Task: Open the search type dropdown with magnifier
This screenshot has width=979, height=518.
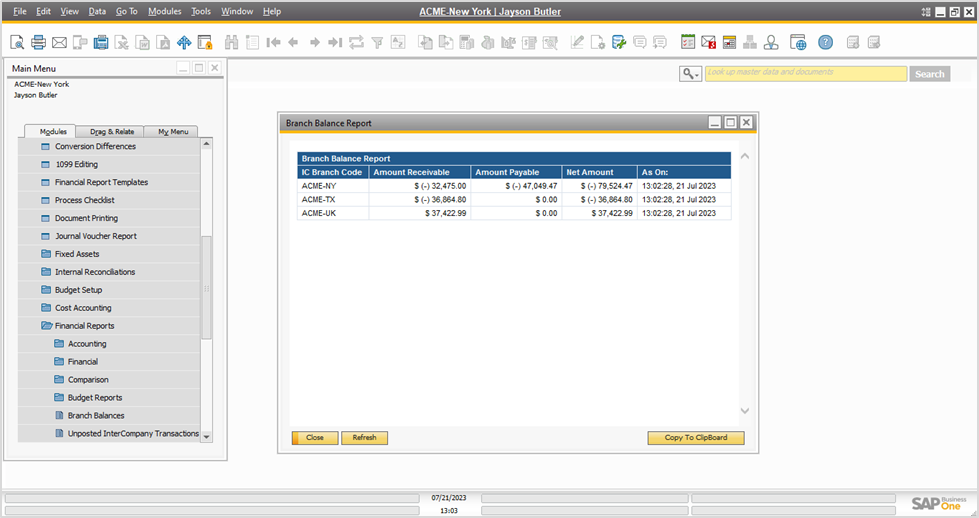Action: click(x=690, y=74)
